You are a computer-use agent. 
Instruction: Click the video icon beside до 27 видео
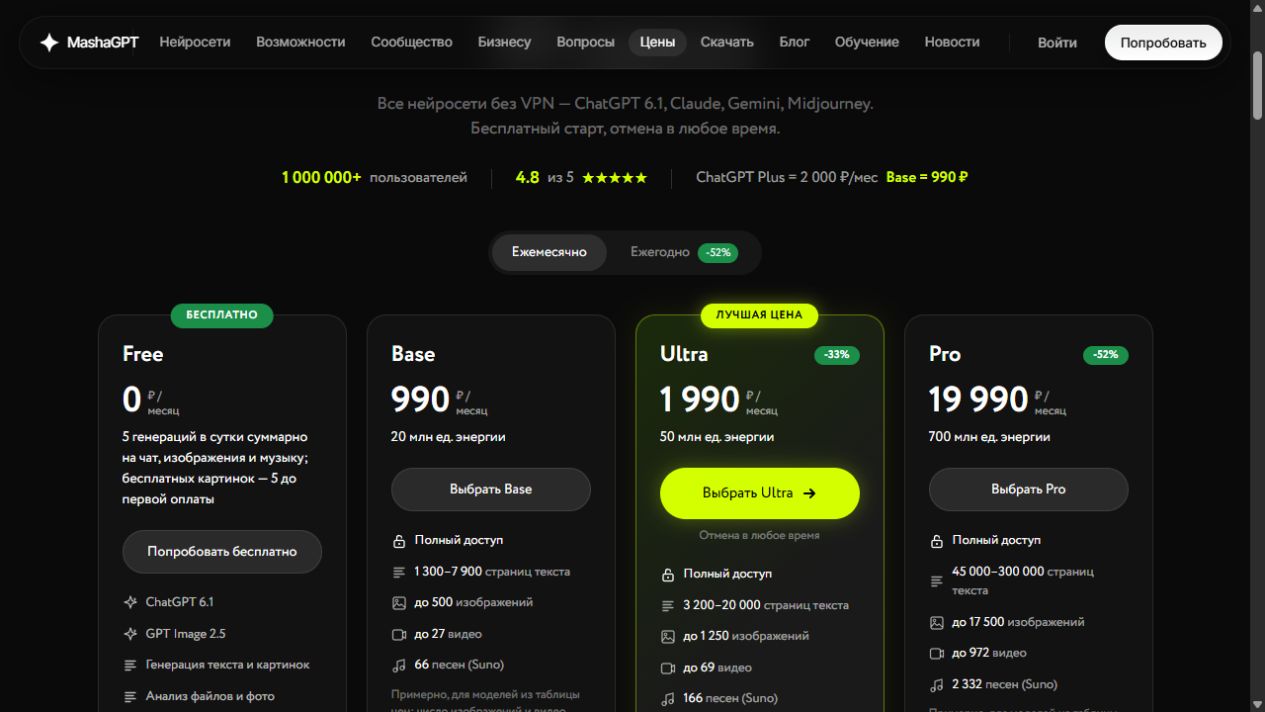[399, 635]
